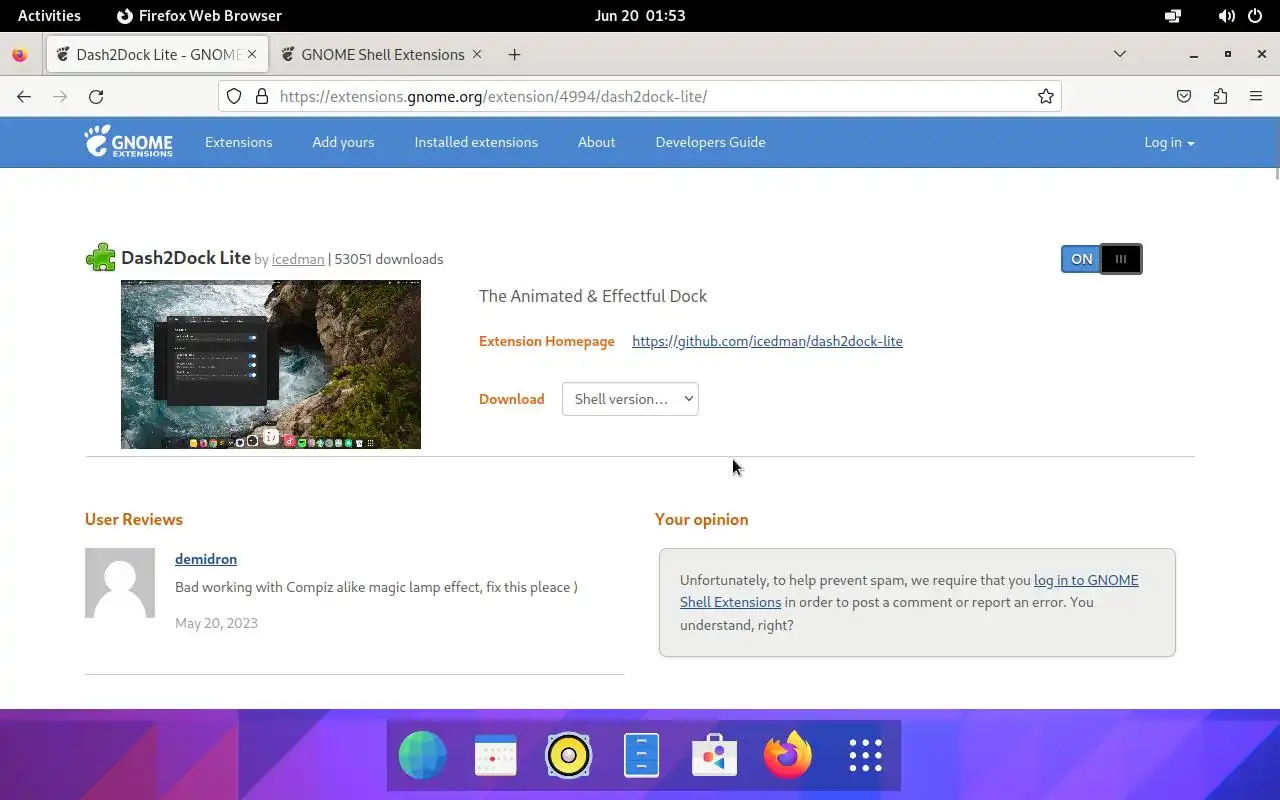Open the browser extensions puzzle icon
The image size is (1280, 800).
(x=1220, y=96)
